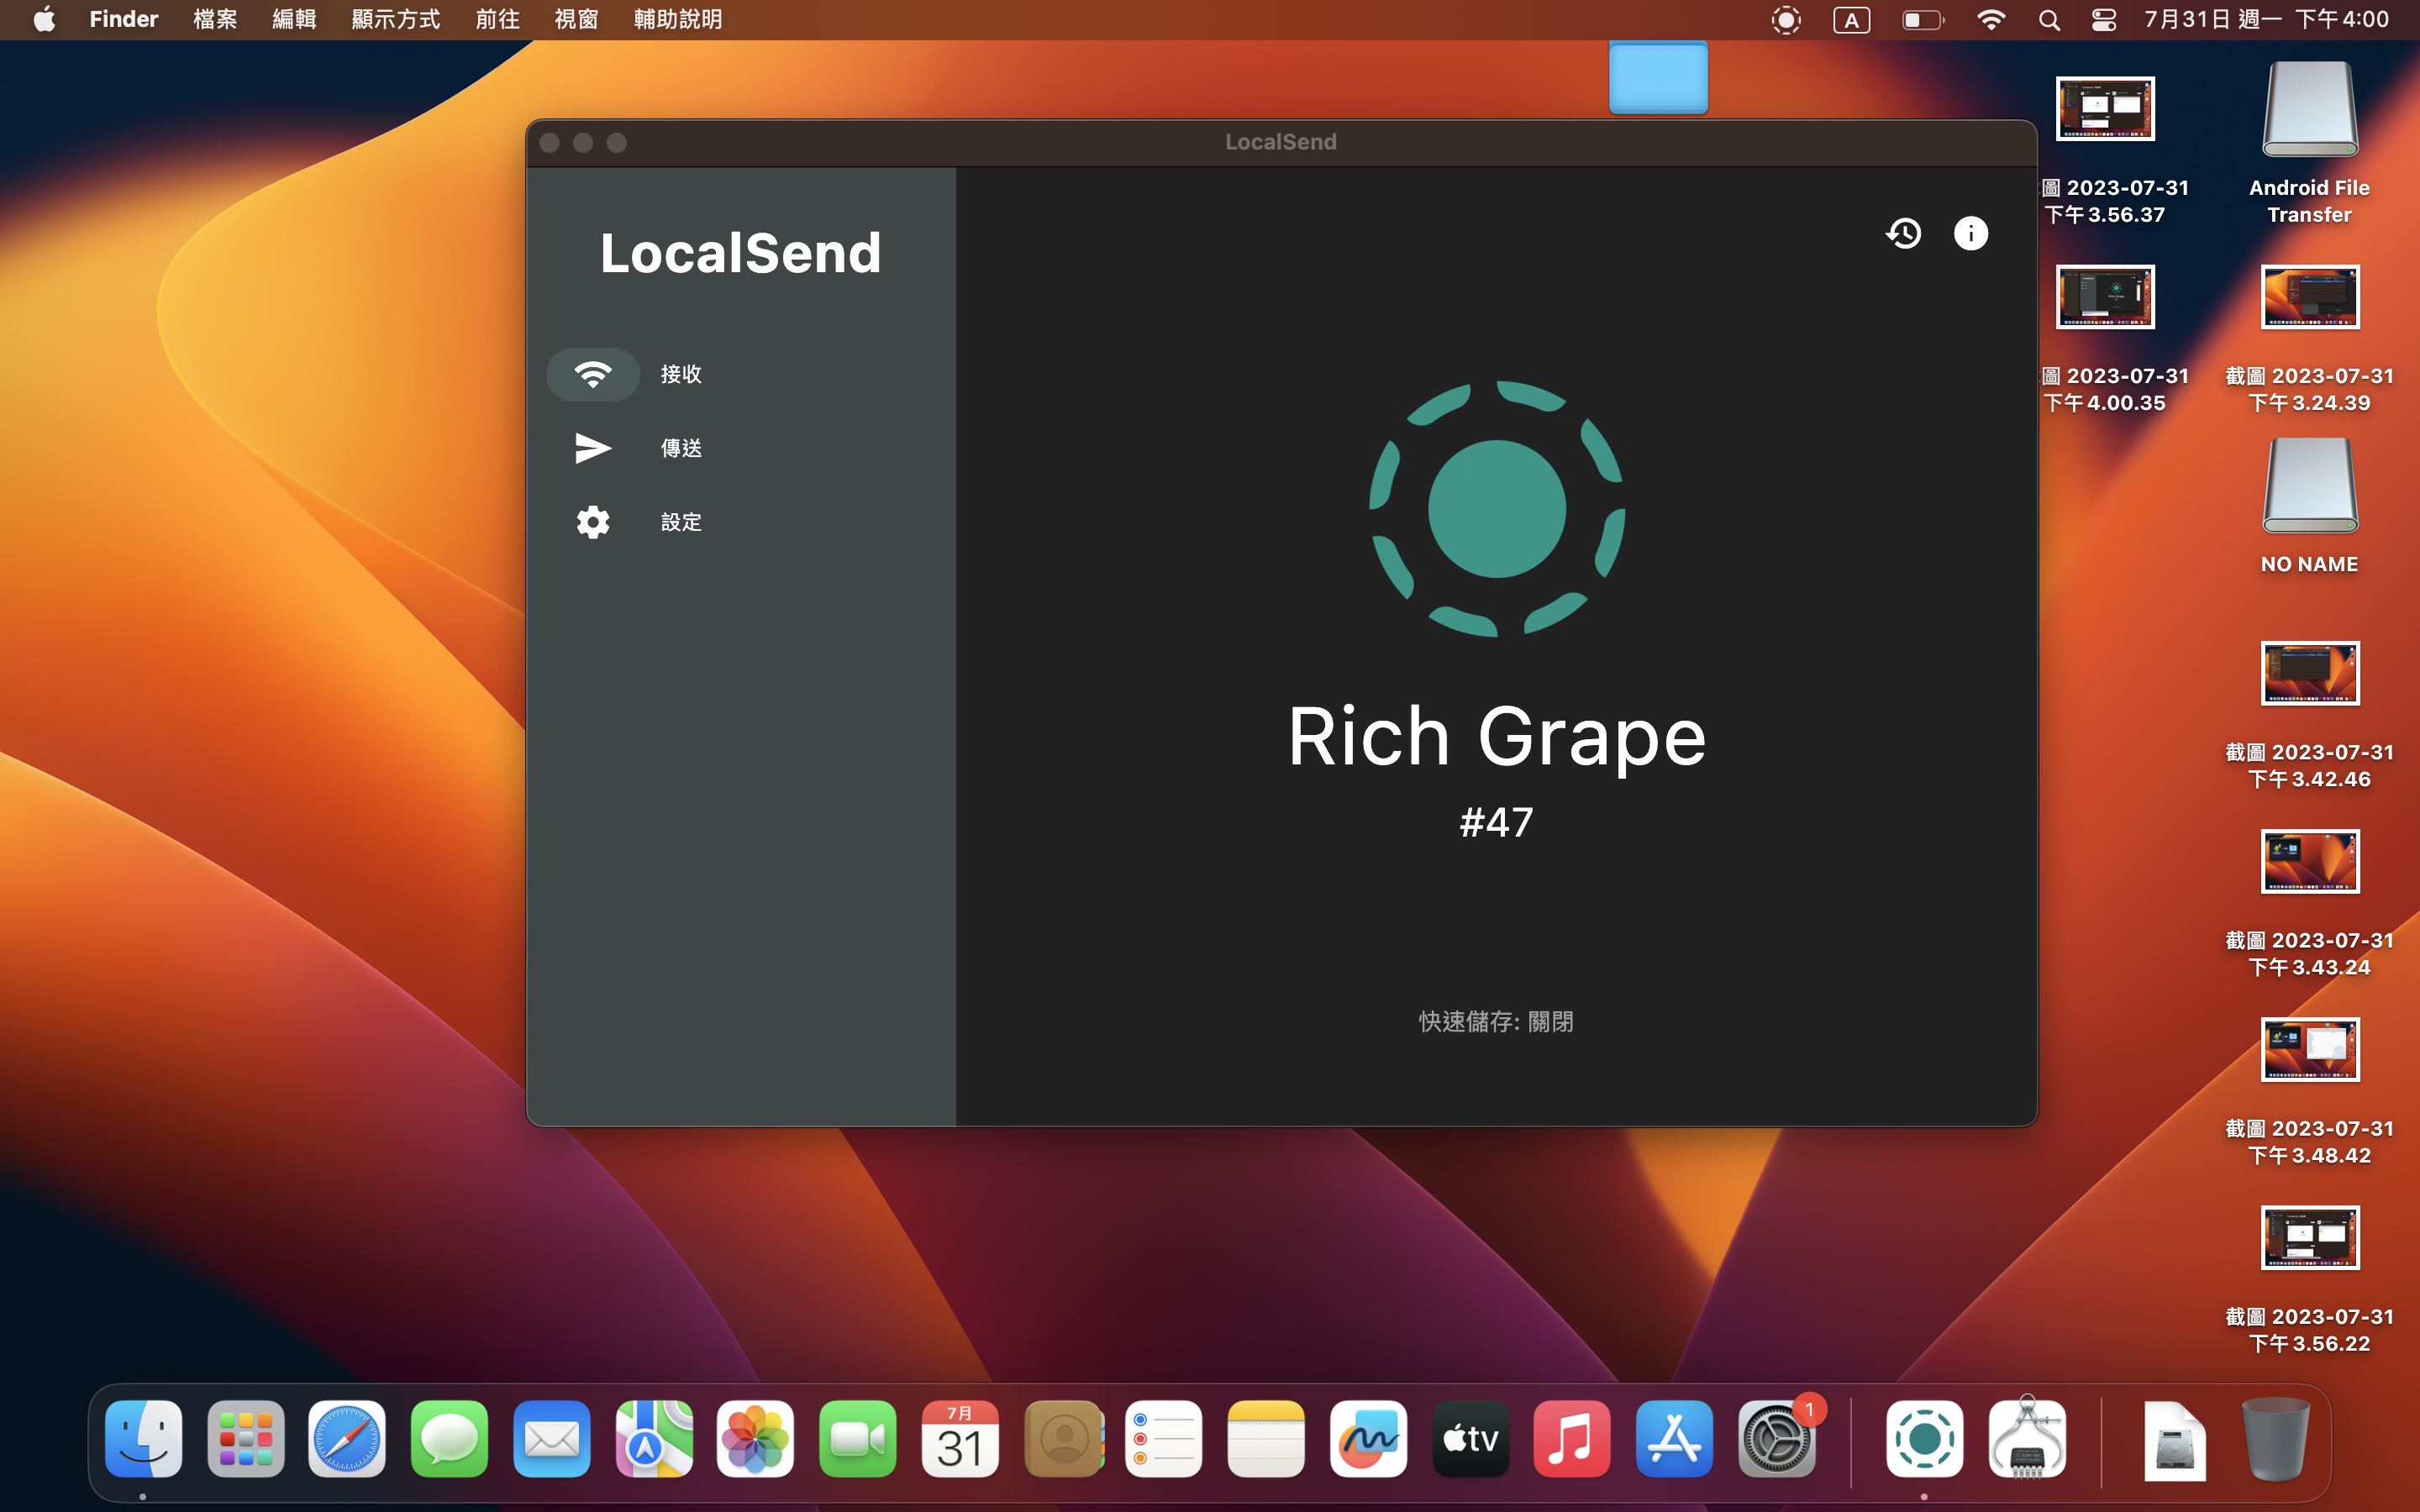The height and width of the screenshot is (1512, 2420).
Task: Open Freeform from the Dock
Action: (x=1369, y=1439)
